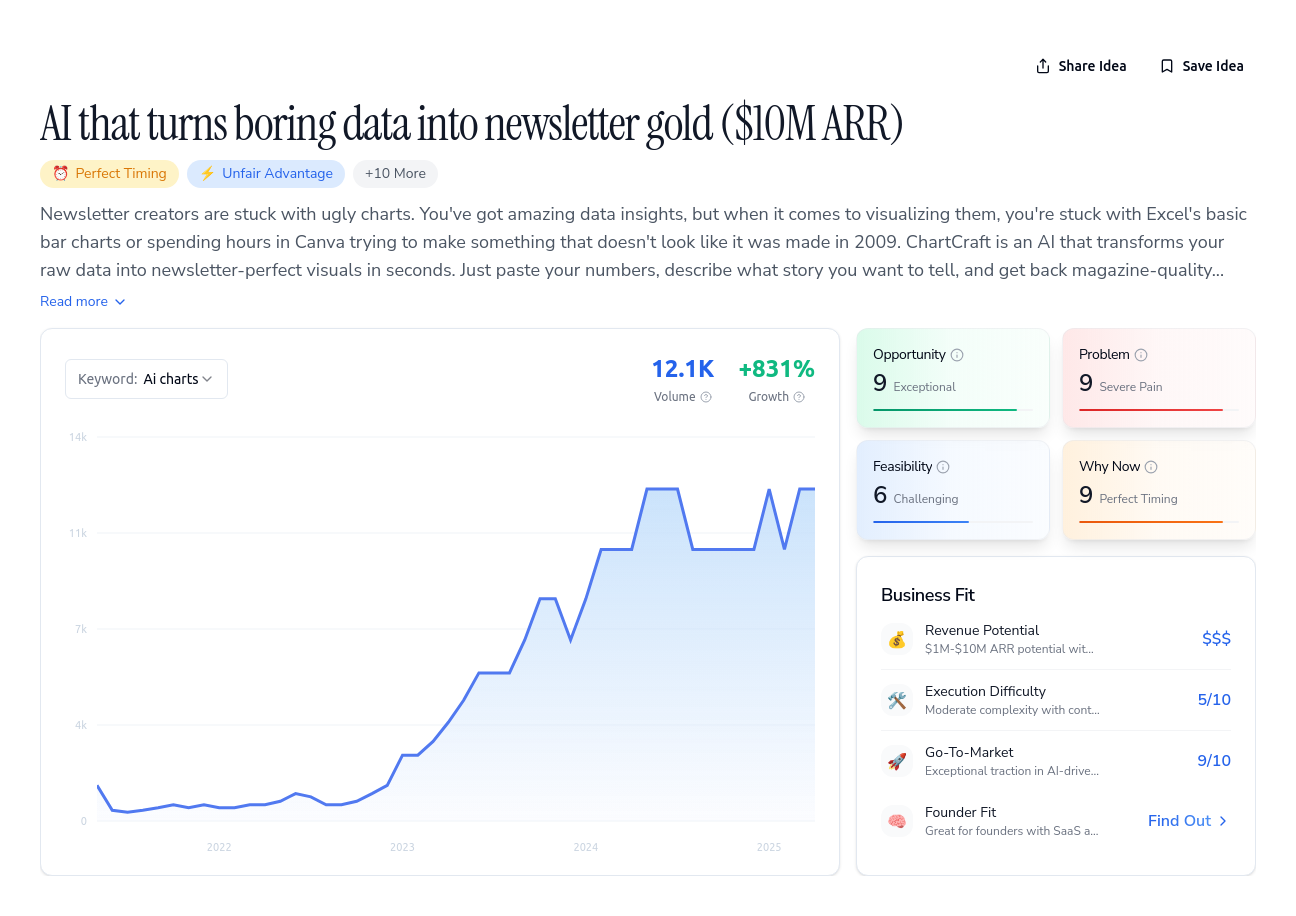Click the '$1M-$10M ARR potential' description text
1296x916 pixels.
coord(1009,649)
